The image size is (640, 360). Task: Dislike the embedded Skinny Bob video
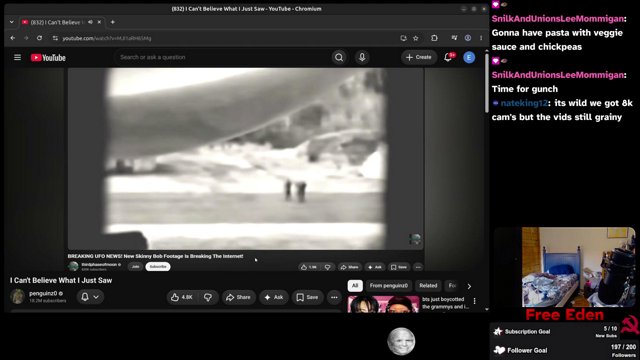coord(327,267)
